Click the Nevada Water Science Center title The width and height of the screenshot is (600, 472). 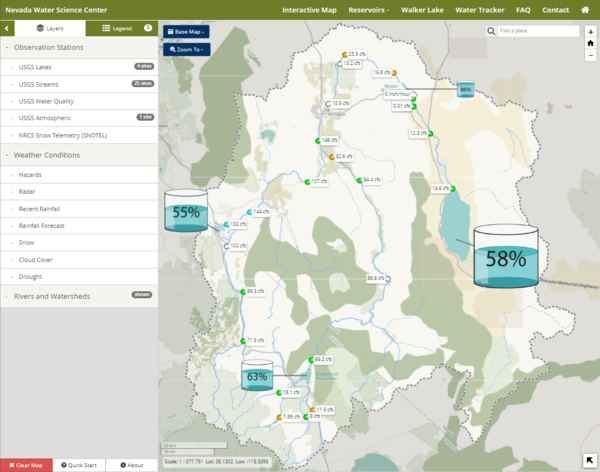[x=56, y=10]
